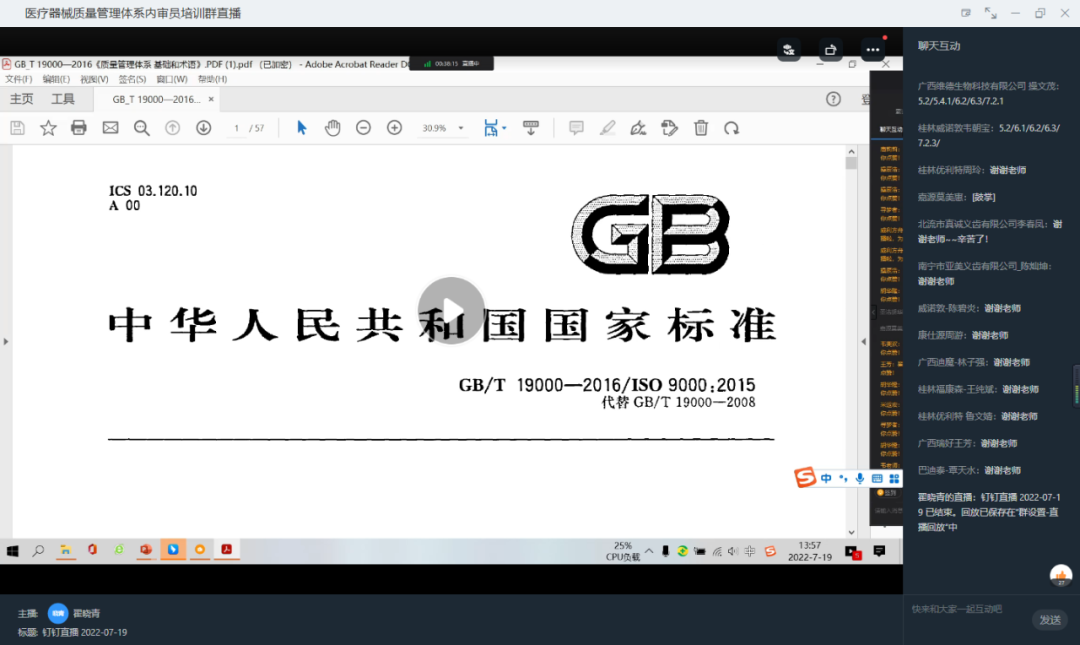Click the envelope email icon in Acrobat

(110, 128)
